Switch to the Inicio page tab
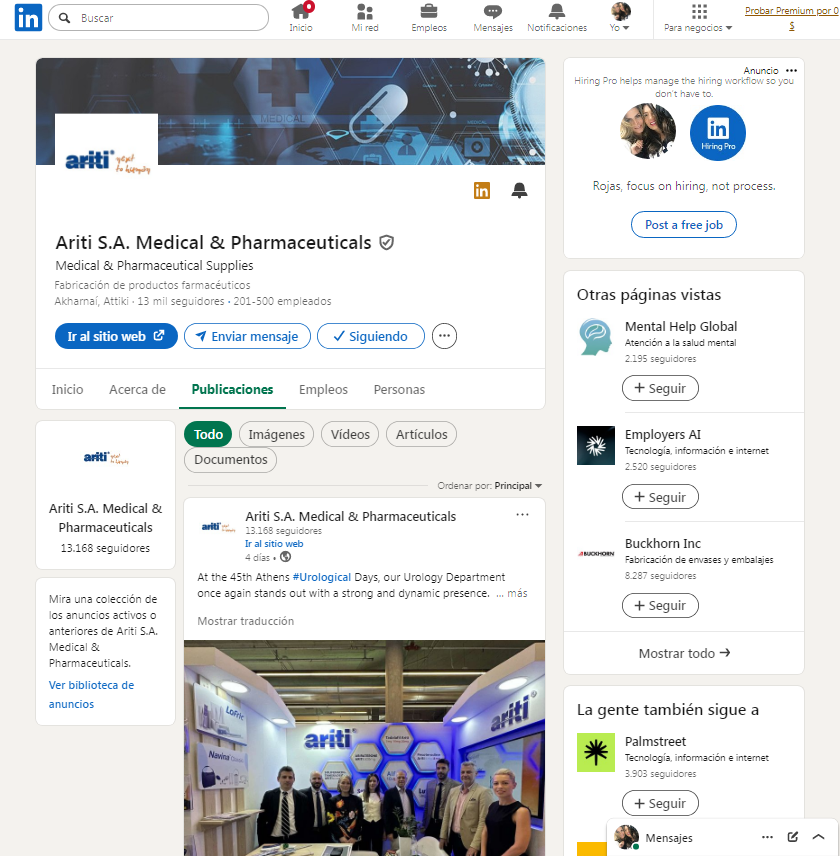The height and width of the screenshot is (856, 840). (67, 389)
